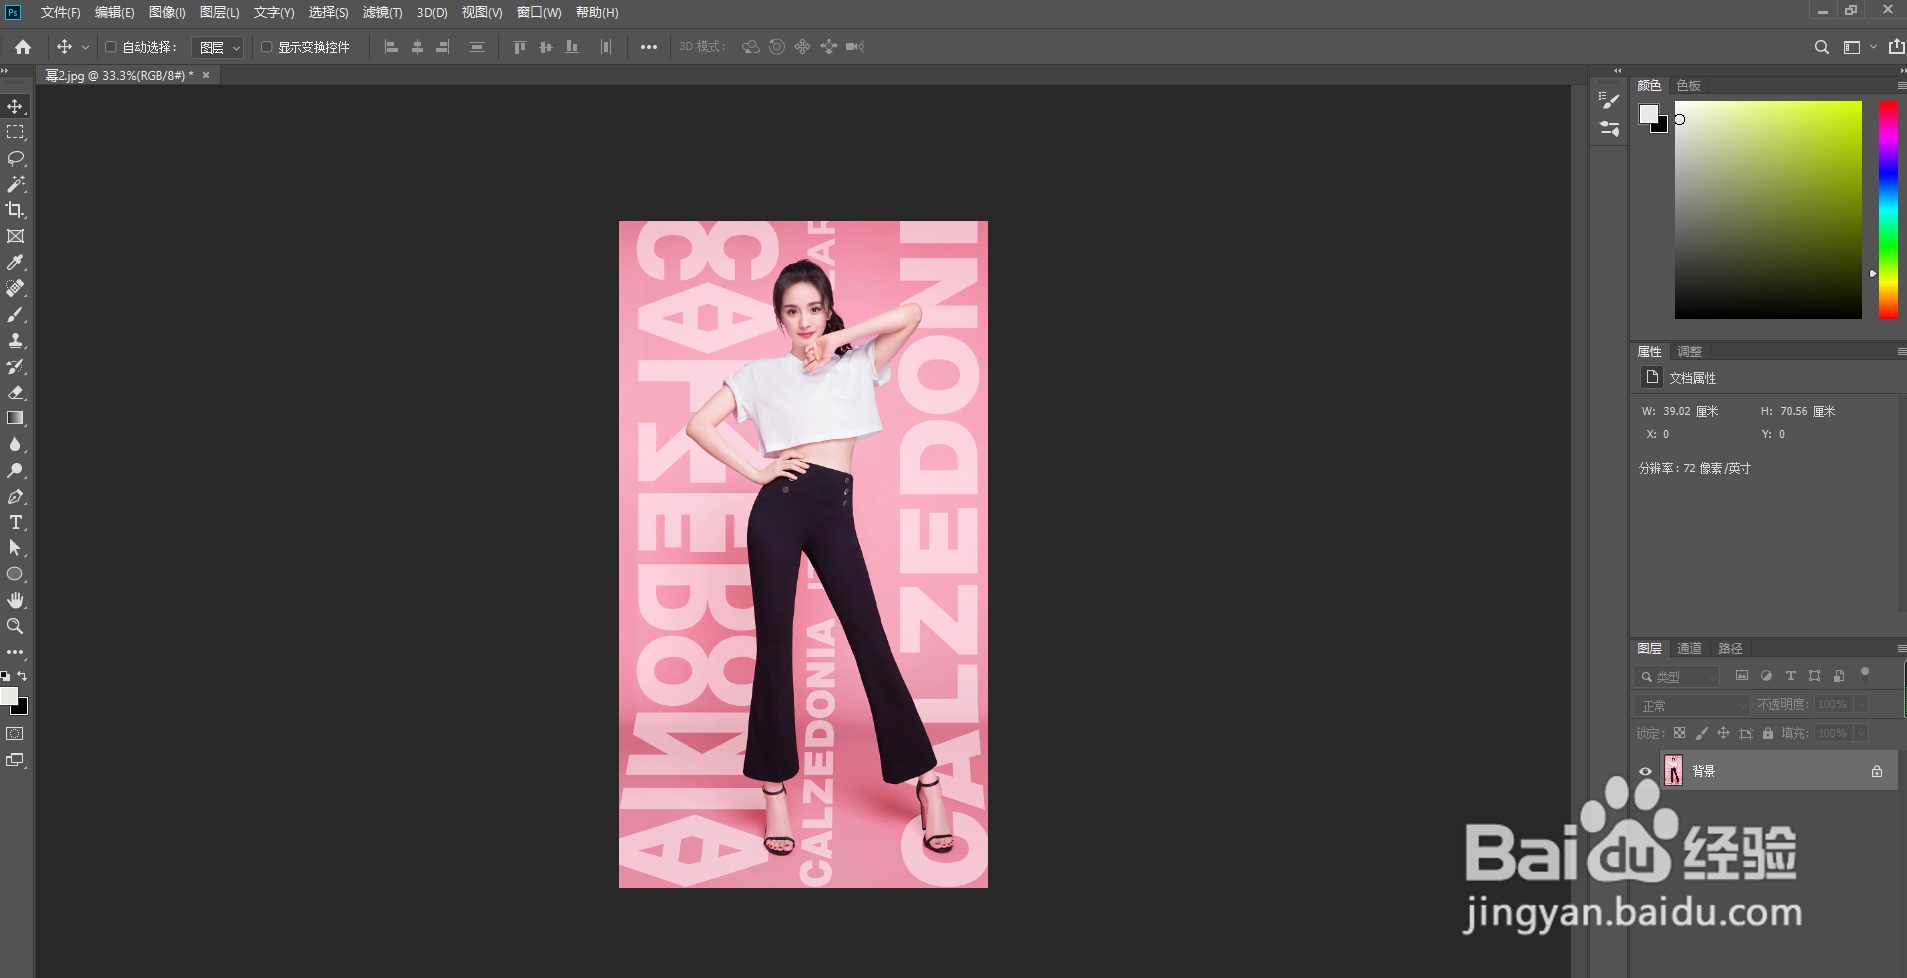Click the Home icon in options bar
Image resolution: width=1907 pixels, height=978 pixels.
[23, 47]
